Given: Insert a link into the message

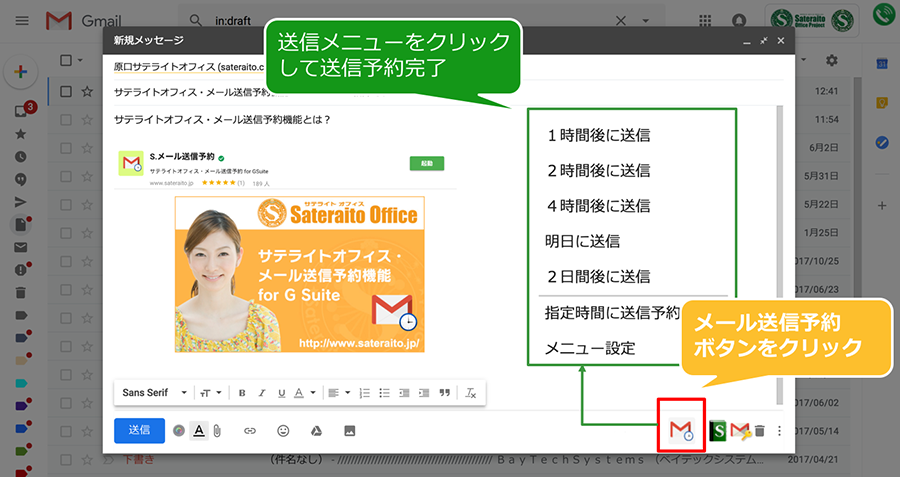Looking at the screenshot, I should click(250, 430).
